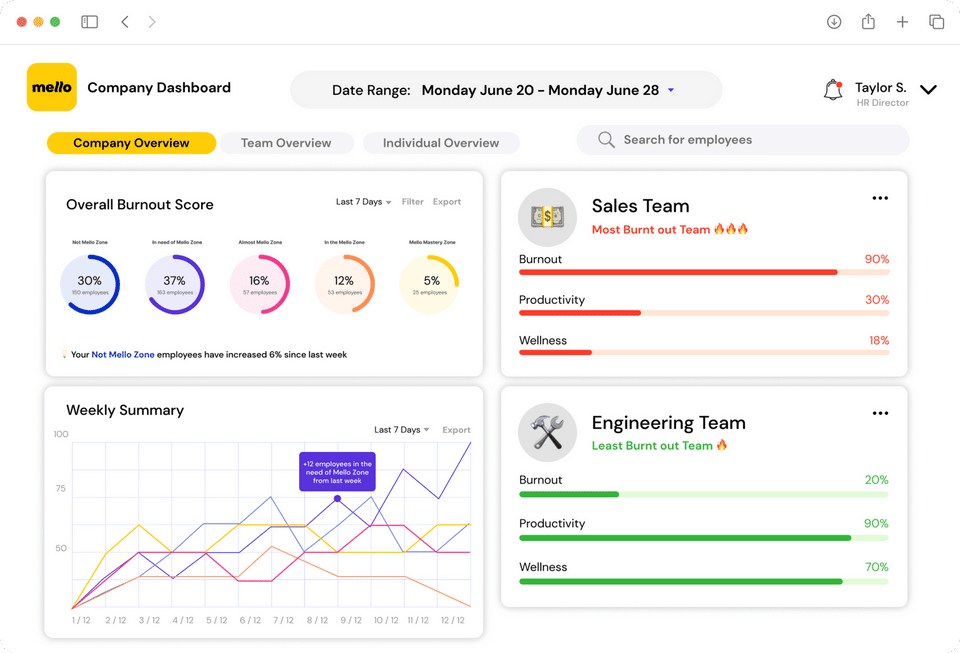Screen dimensions: 960x653
Task: Expand the Taylor S. profile chevron
Action: click(x=929, y=90)
